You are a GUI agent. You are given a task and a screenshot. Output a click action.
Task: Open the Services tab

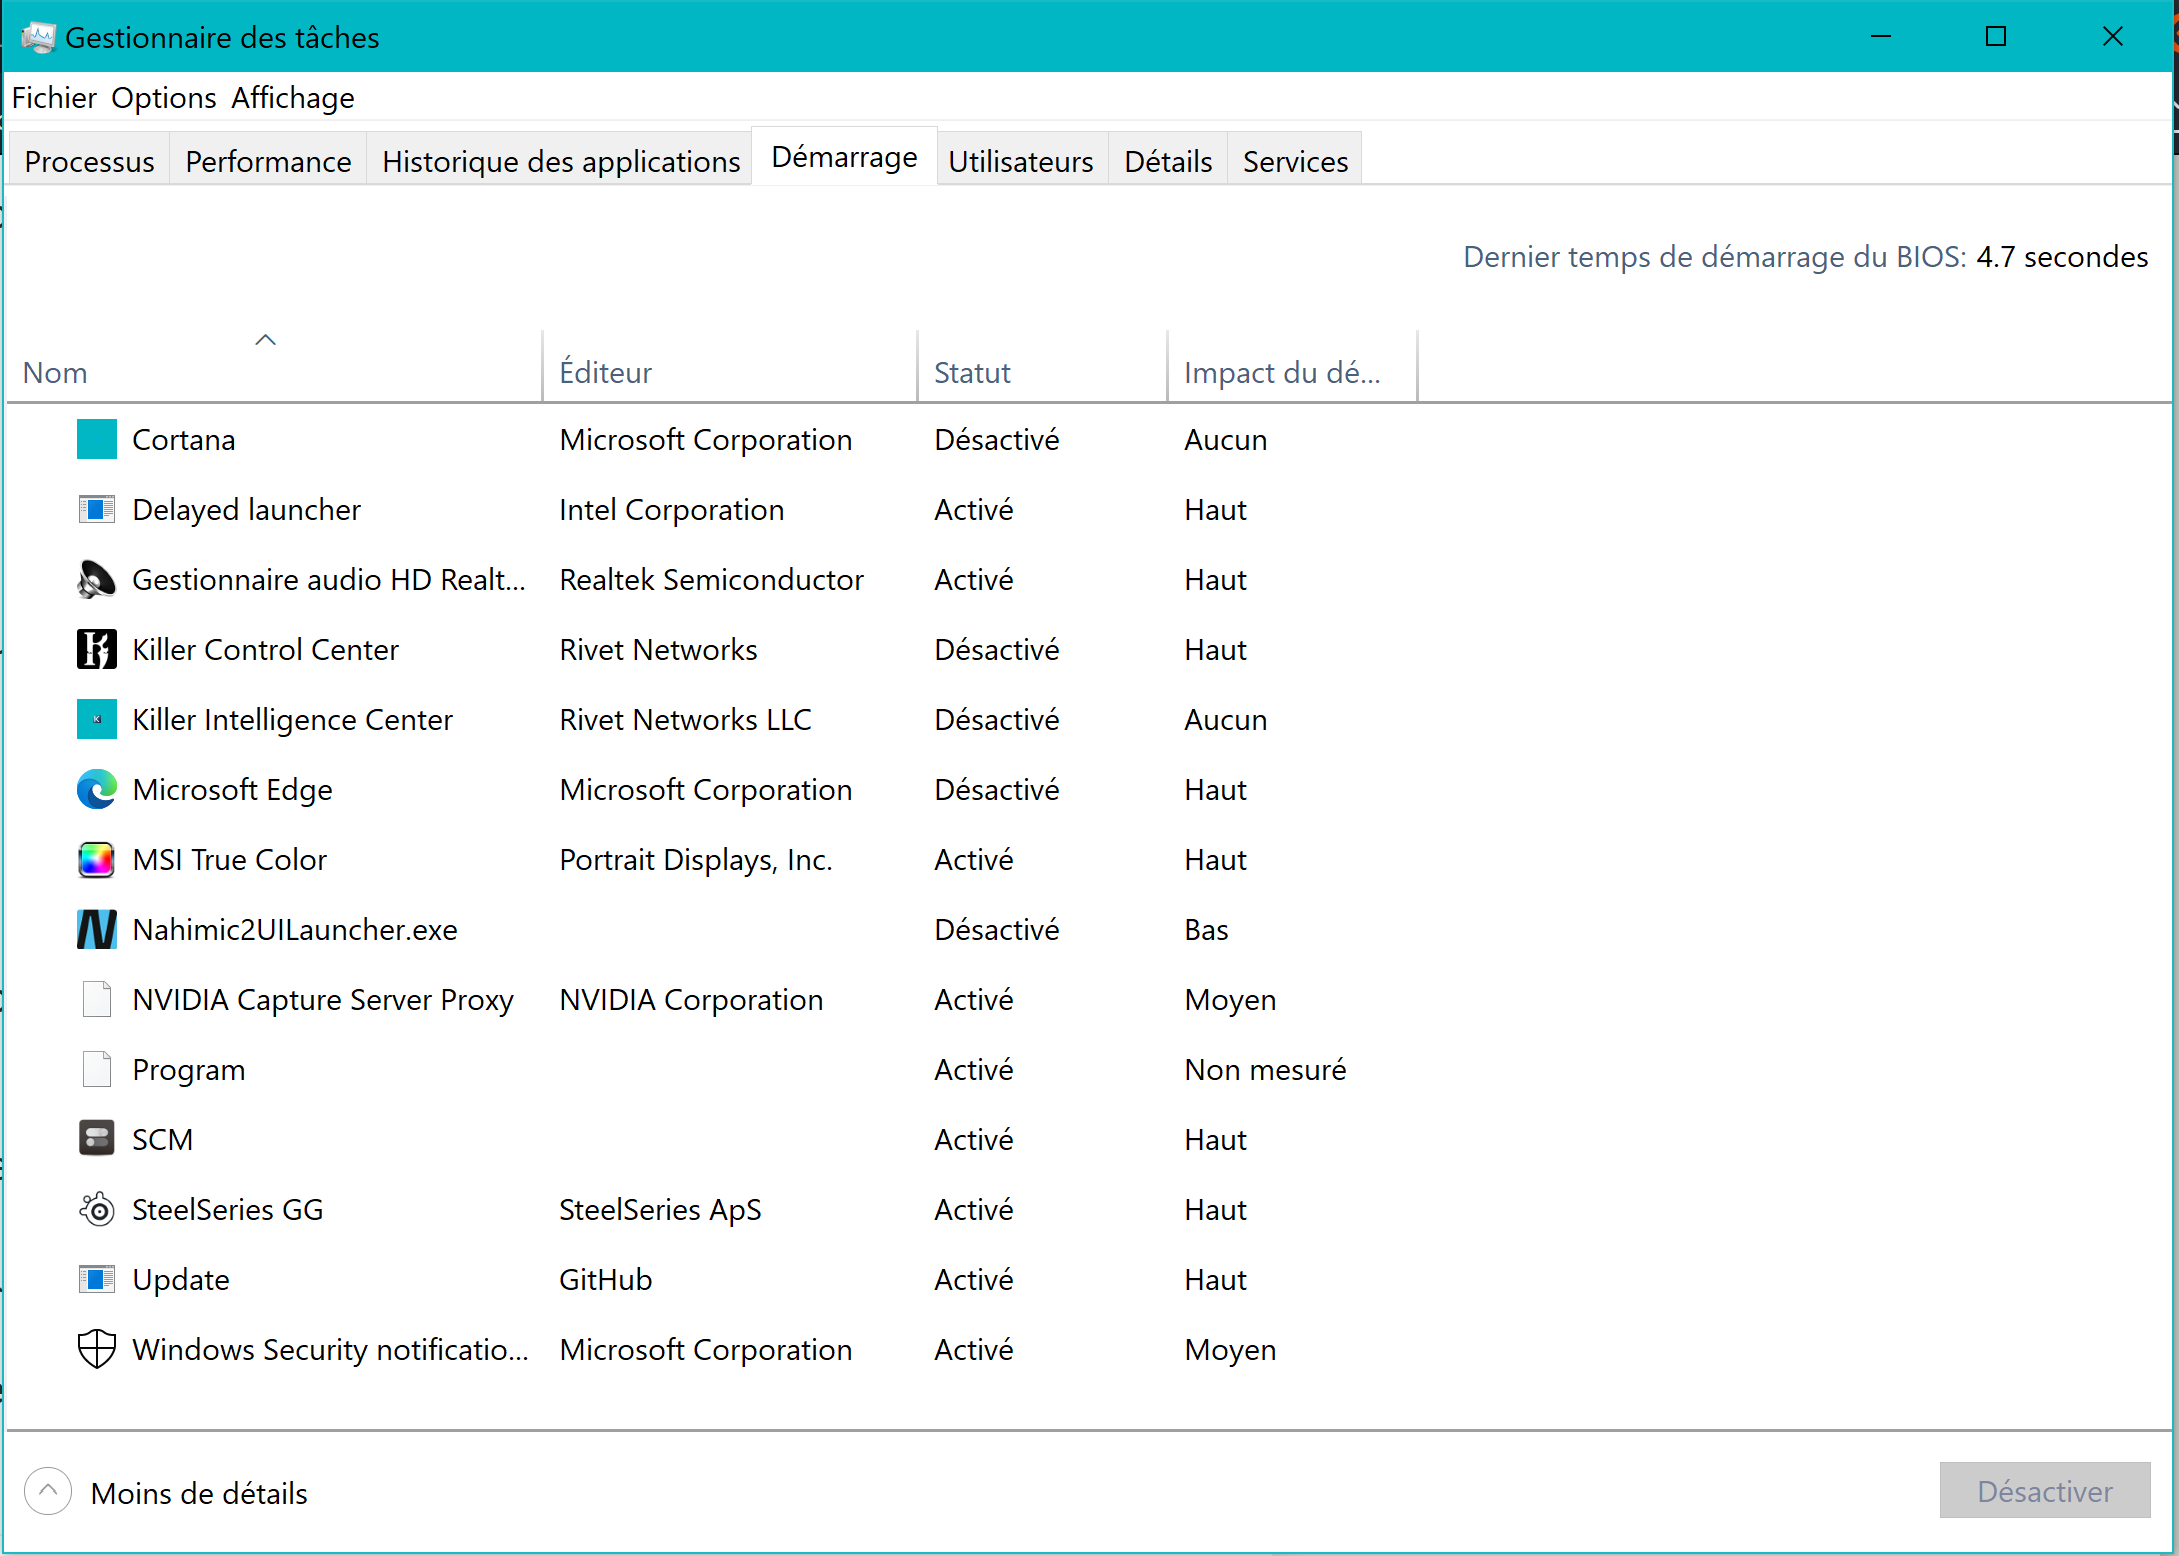1294,162
